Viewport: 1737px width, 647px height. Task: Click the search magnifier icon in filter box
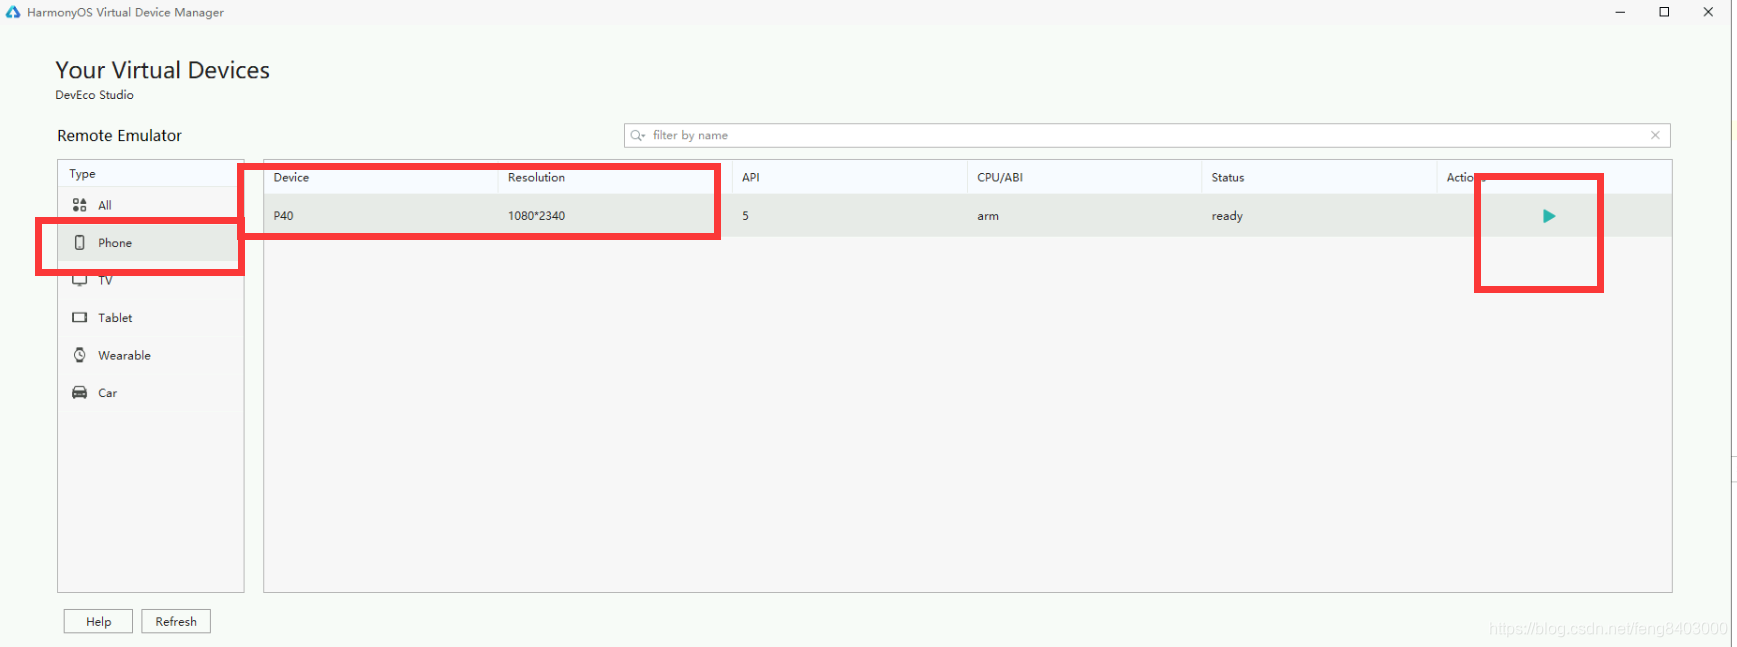pyautogui.click(x=637, y=135)
